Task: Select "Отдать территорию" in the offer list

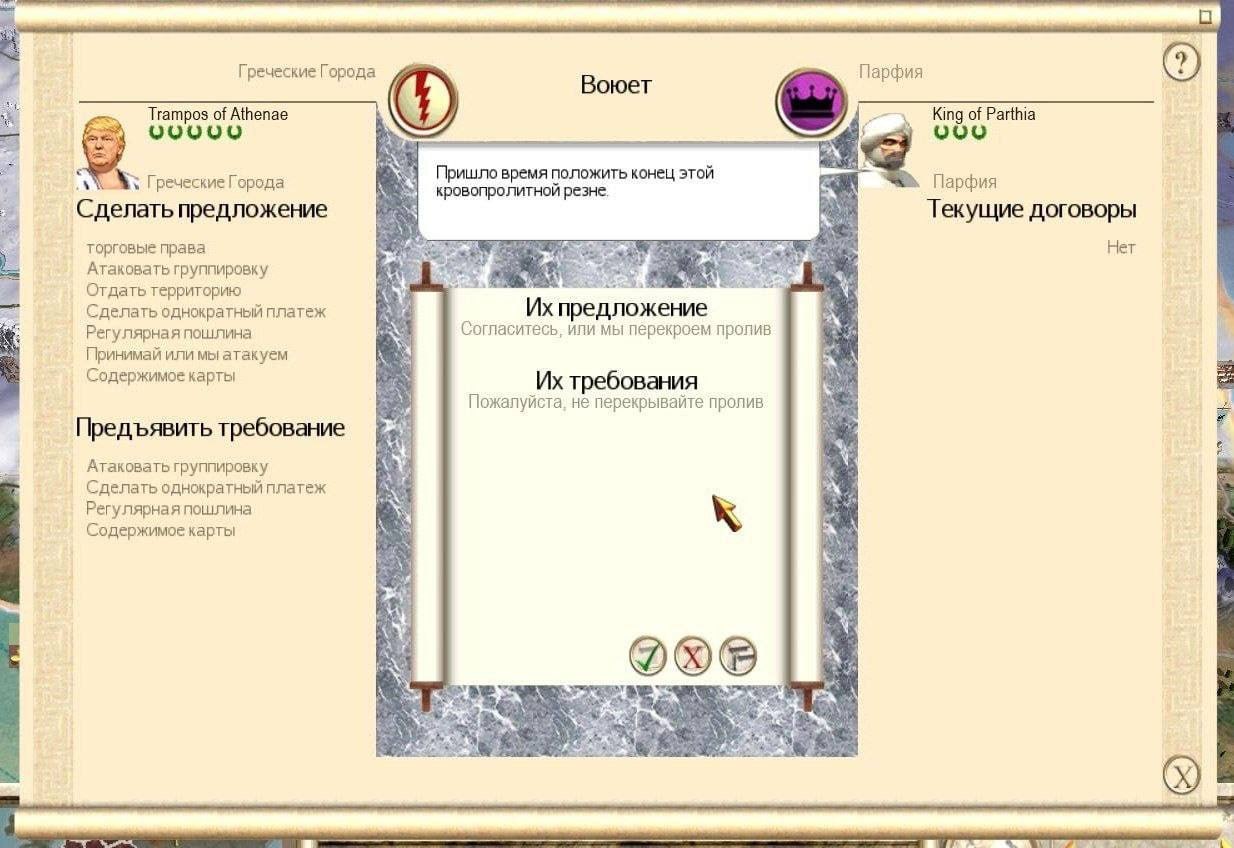Action: 164,290
